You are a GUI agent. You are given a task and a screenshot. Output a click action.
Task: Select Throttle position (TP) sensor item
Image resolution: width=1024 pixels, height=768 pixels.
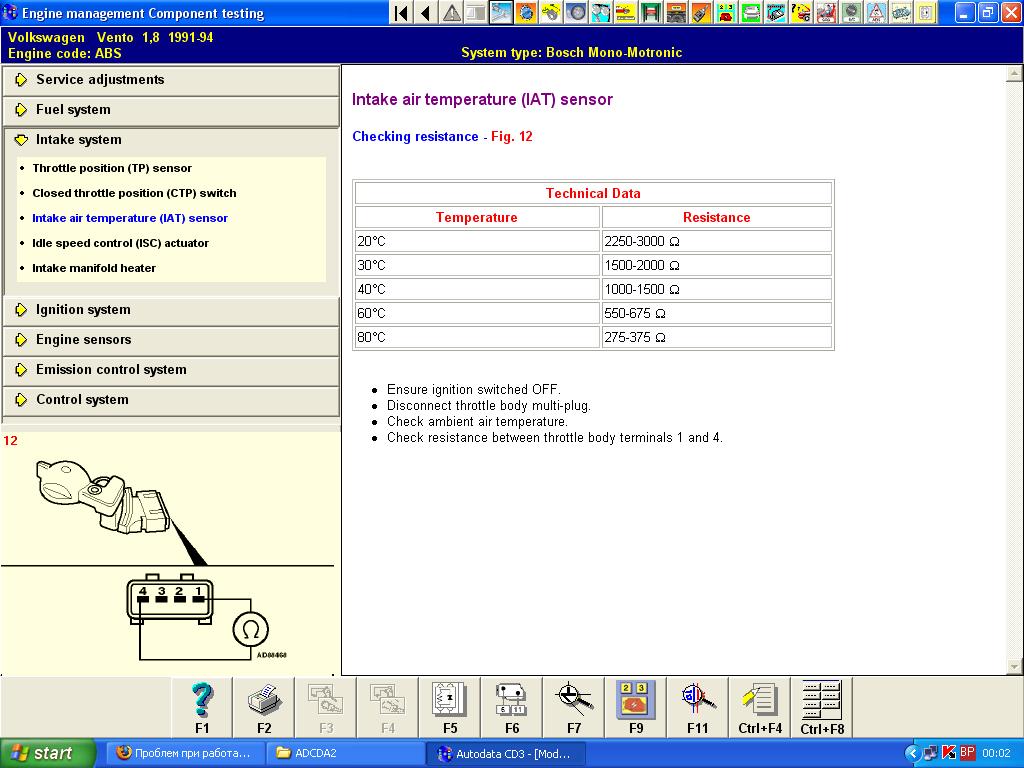112,168
